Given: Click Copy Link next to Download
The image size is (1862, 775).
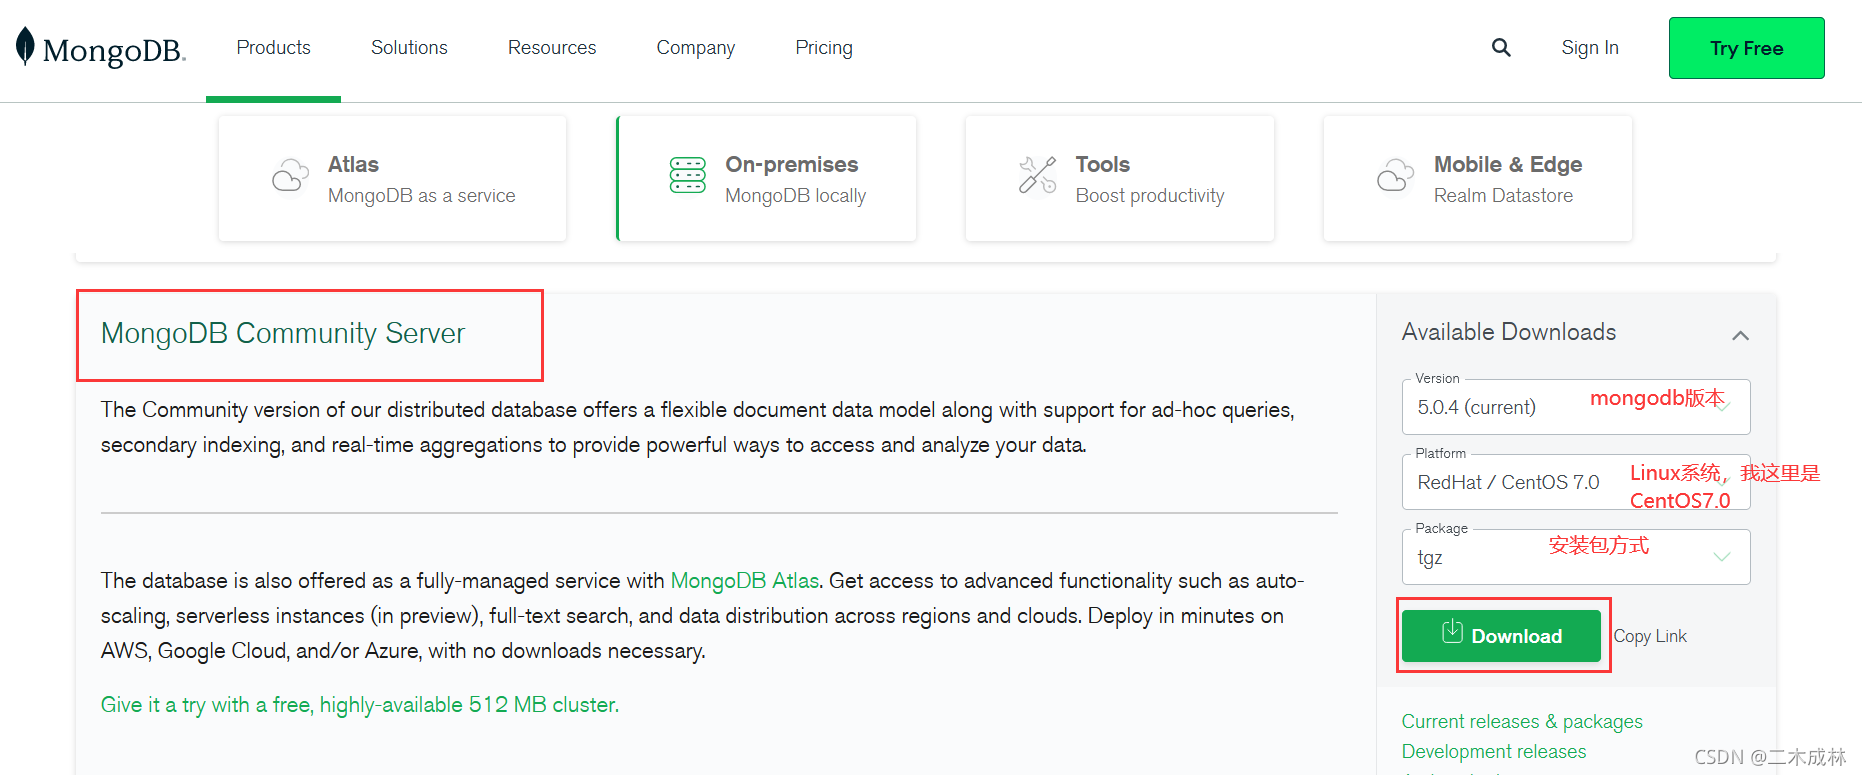Looking at the screenshot, I should coord(1650,636).
